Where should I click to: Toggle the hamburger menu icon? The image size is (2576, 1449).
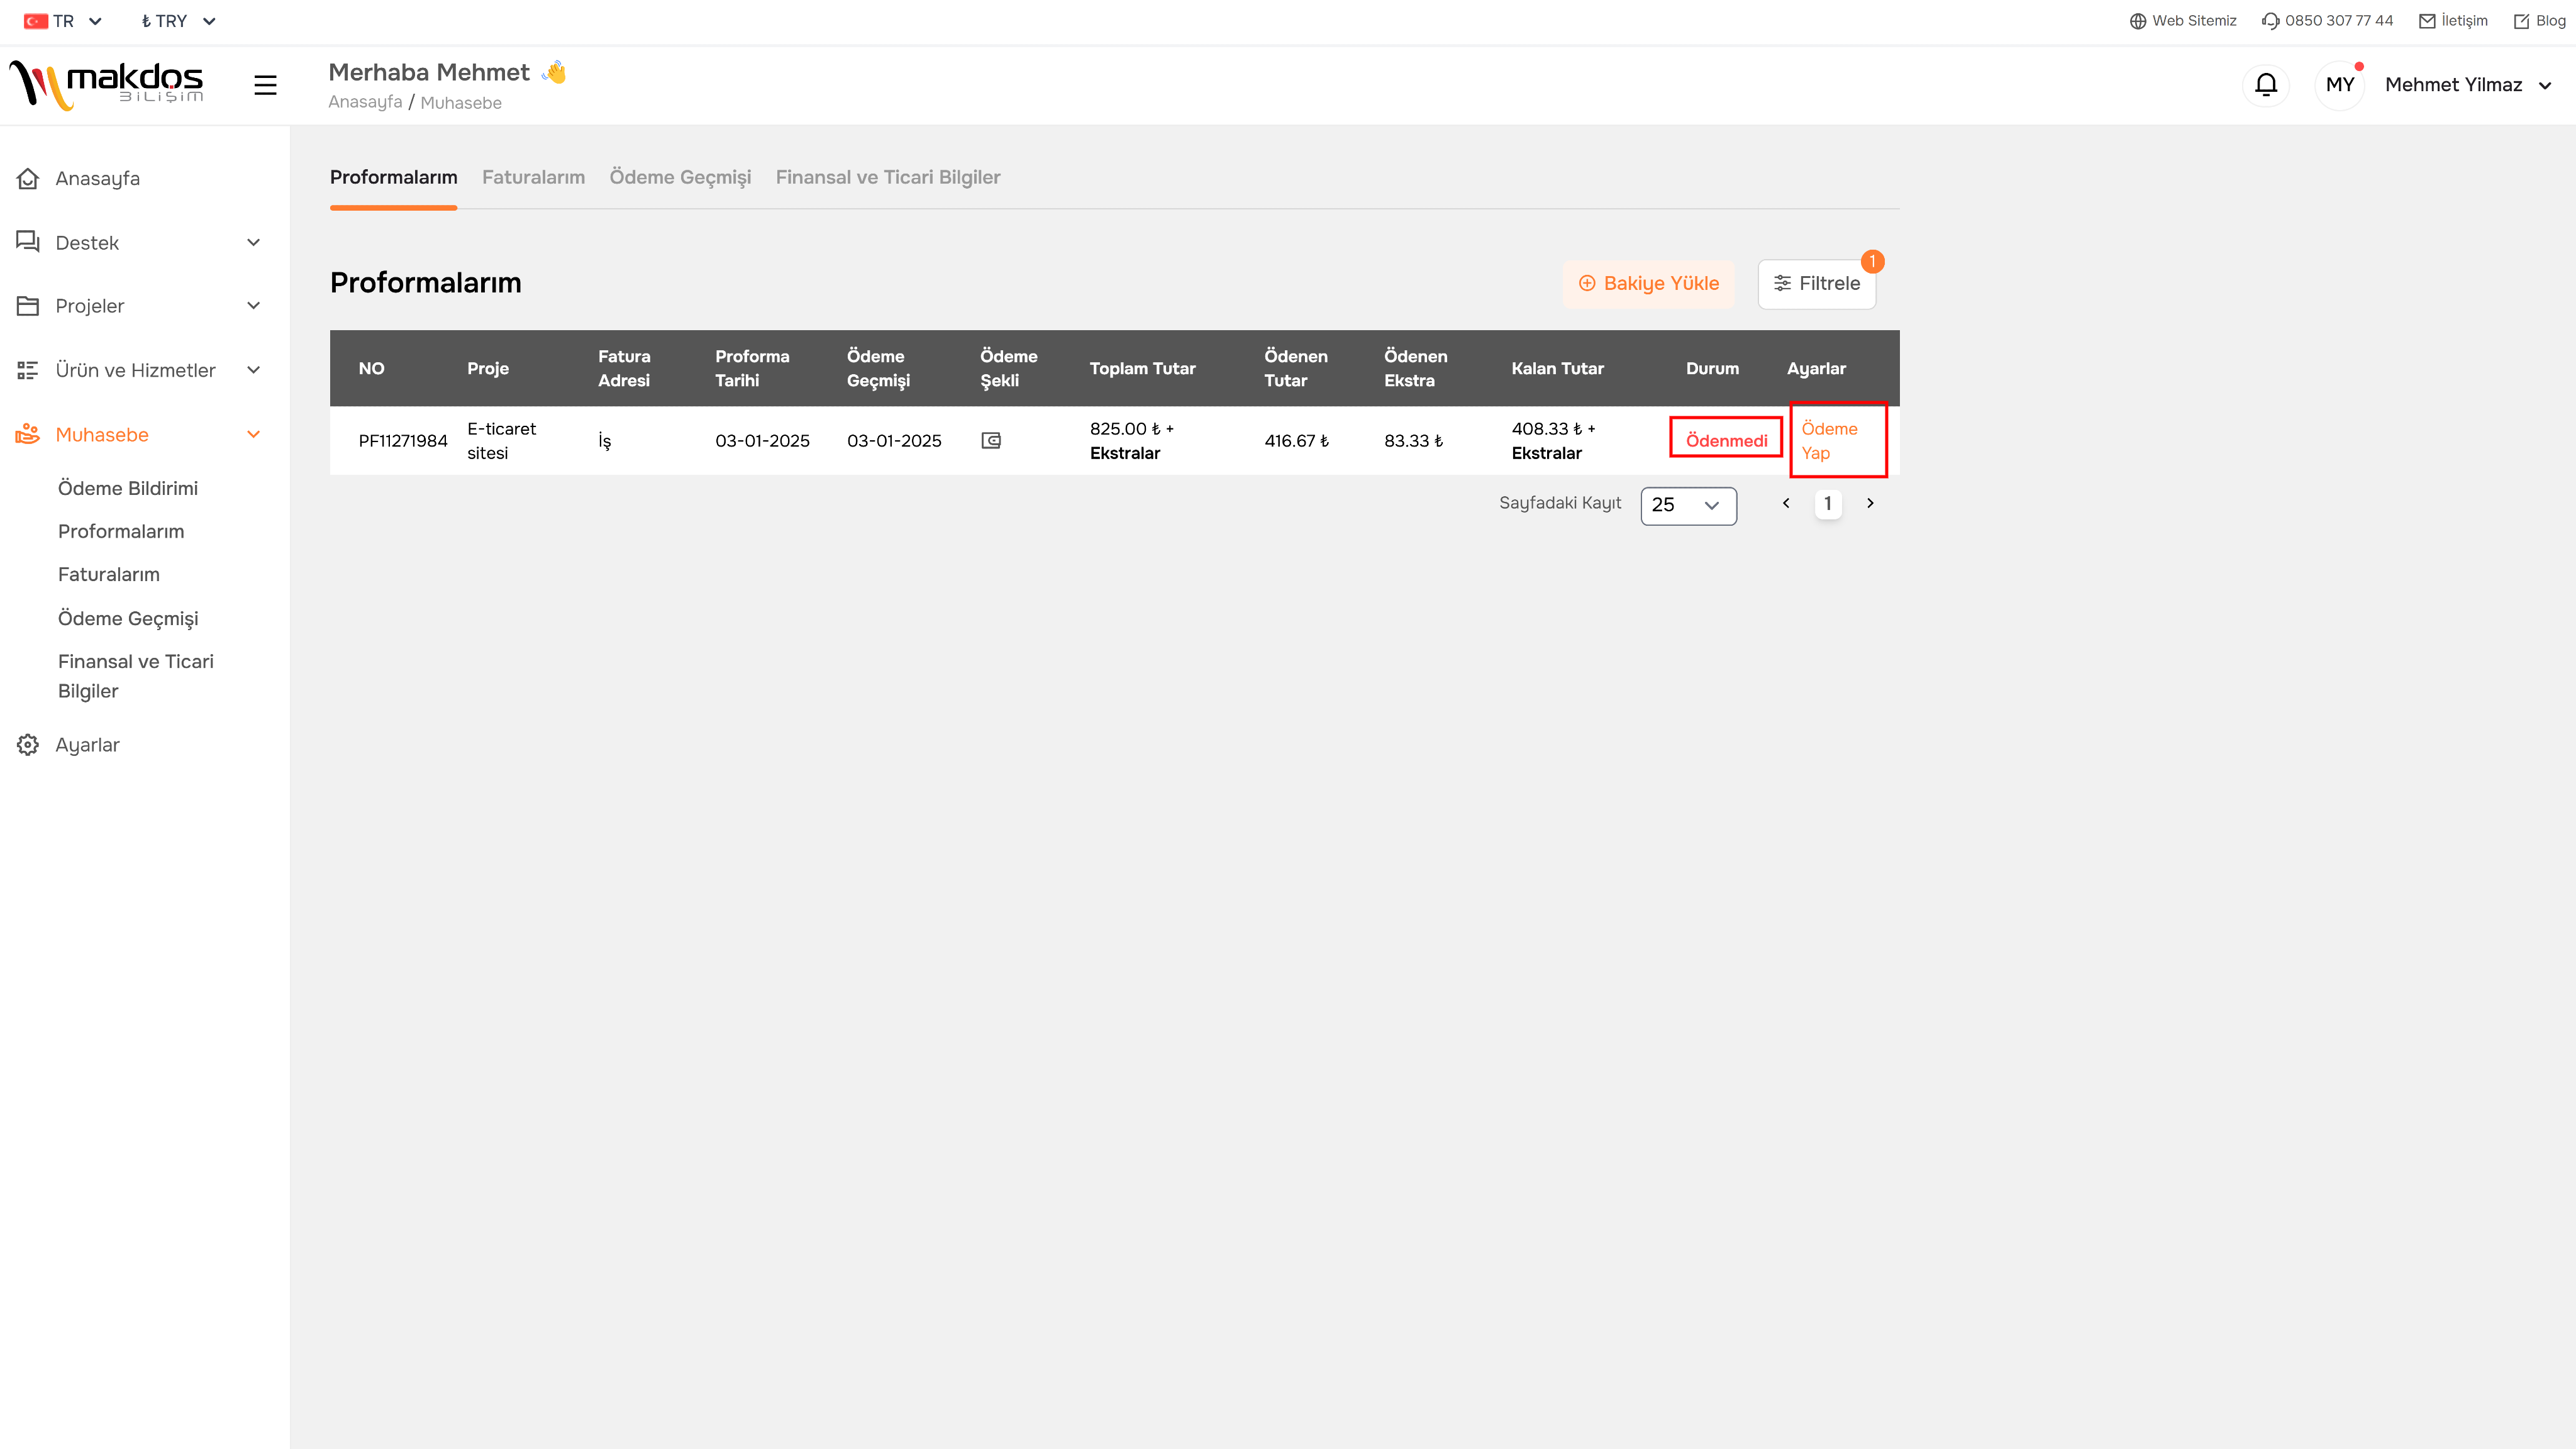[x=265, y=85]
